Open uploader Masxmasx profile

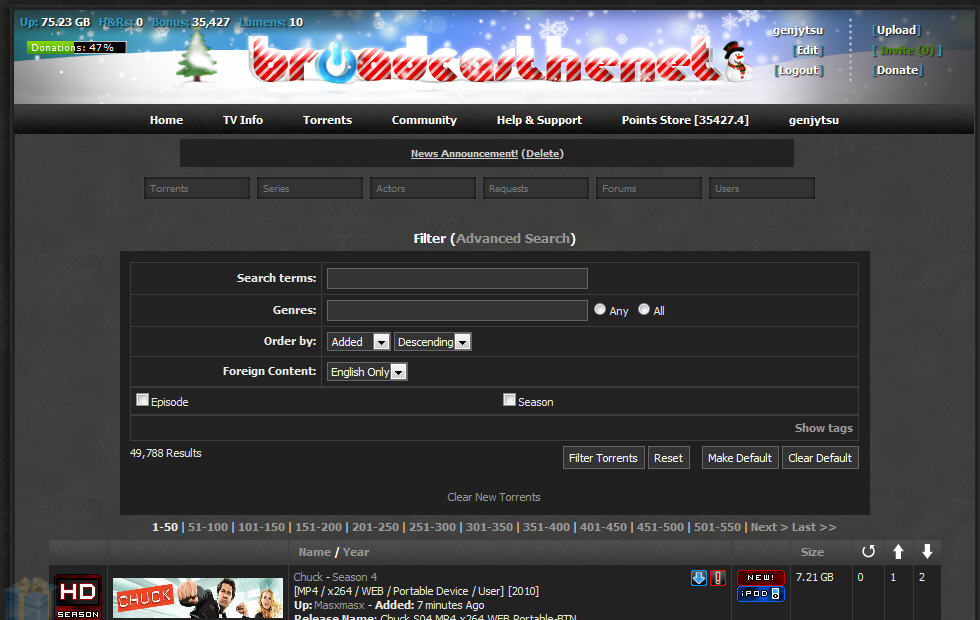click(x=339, y=605)
